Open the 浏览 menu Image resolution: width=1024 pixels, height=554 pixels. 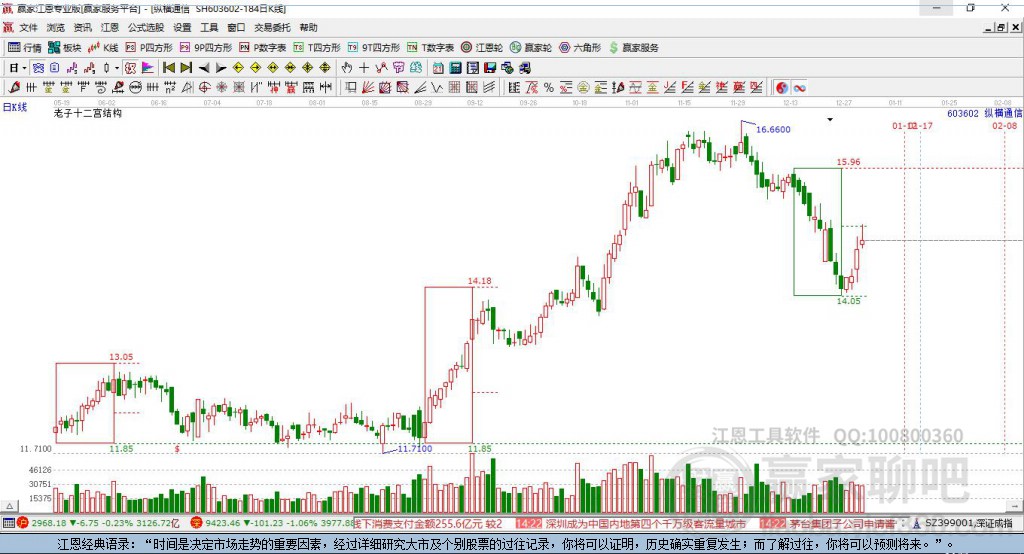pyautogui.click(x=56, y=27)
